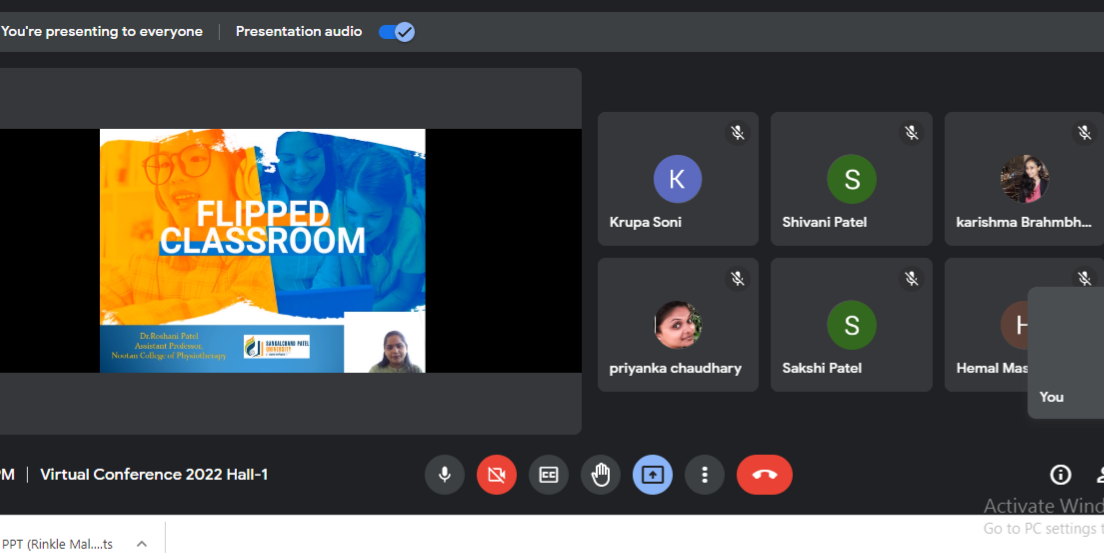Expand the downloaded PPT file chevron menu

tap(142, 544)
